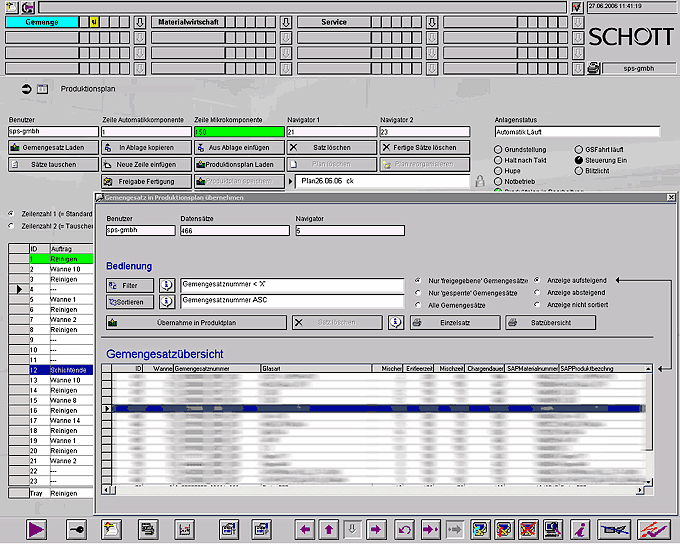The width and height of the screenshot is (680, 544).
Task: Select 'Nur gesperrte Gemengesätze' radio button
Action: (x=417, y=292)
